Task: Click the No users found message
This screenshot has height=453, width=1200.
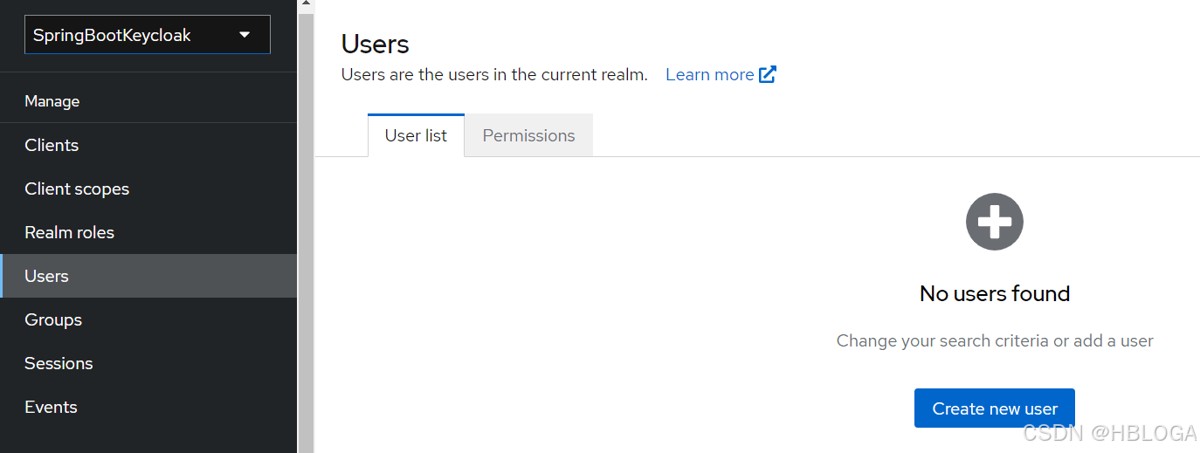Action: (x=994, y=293)
